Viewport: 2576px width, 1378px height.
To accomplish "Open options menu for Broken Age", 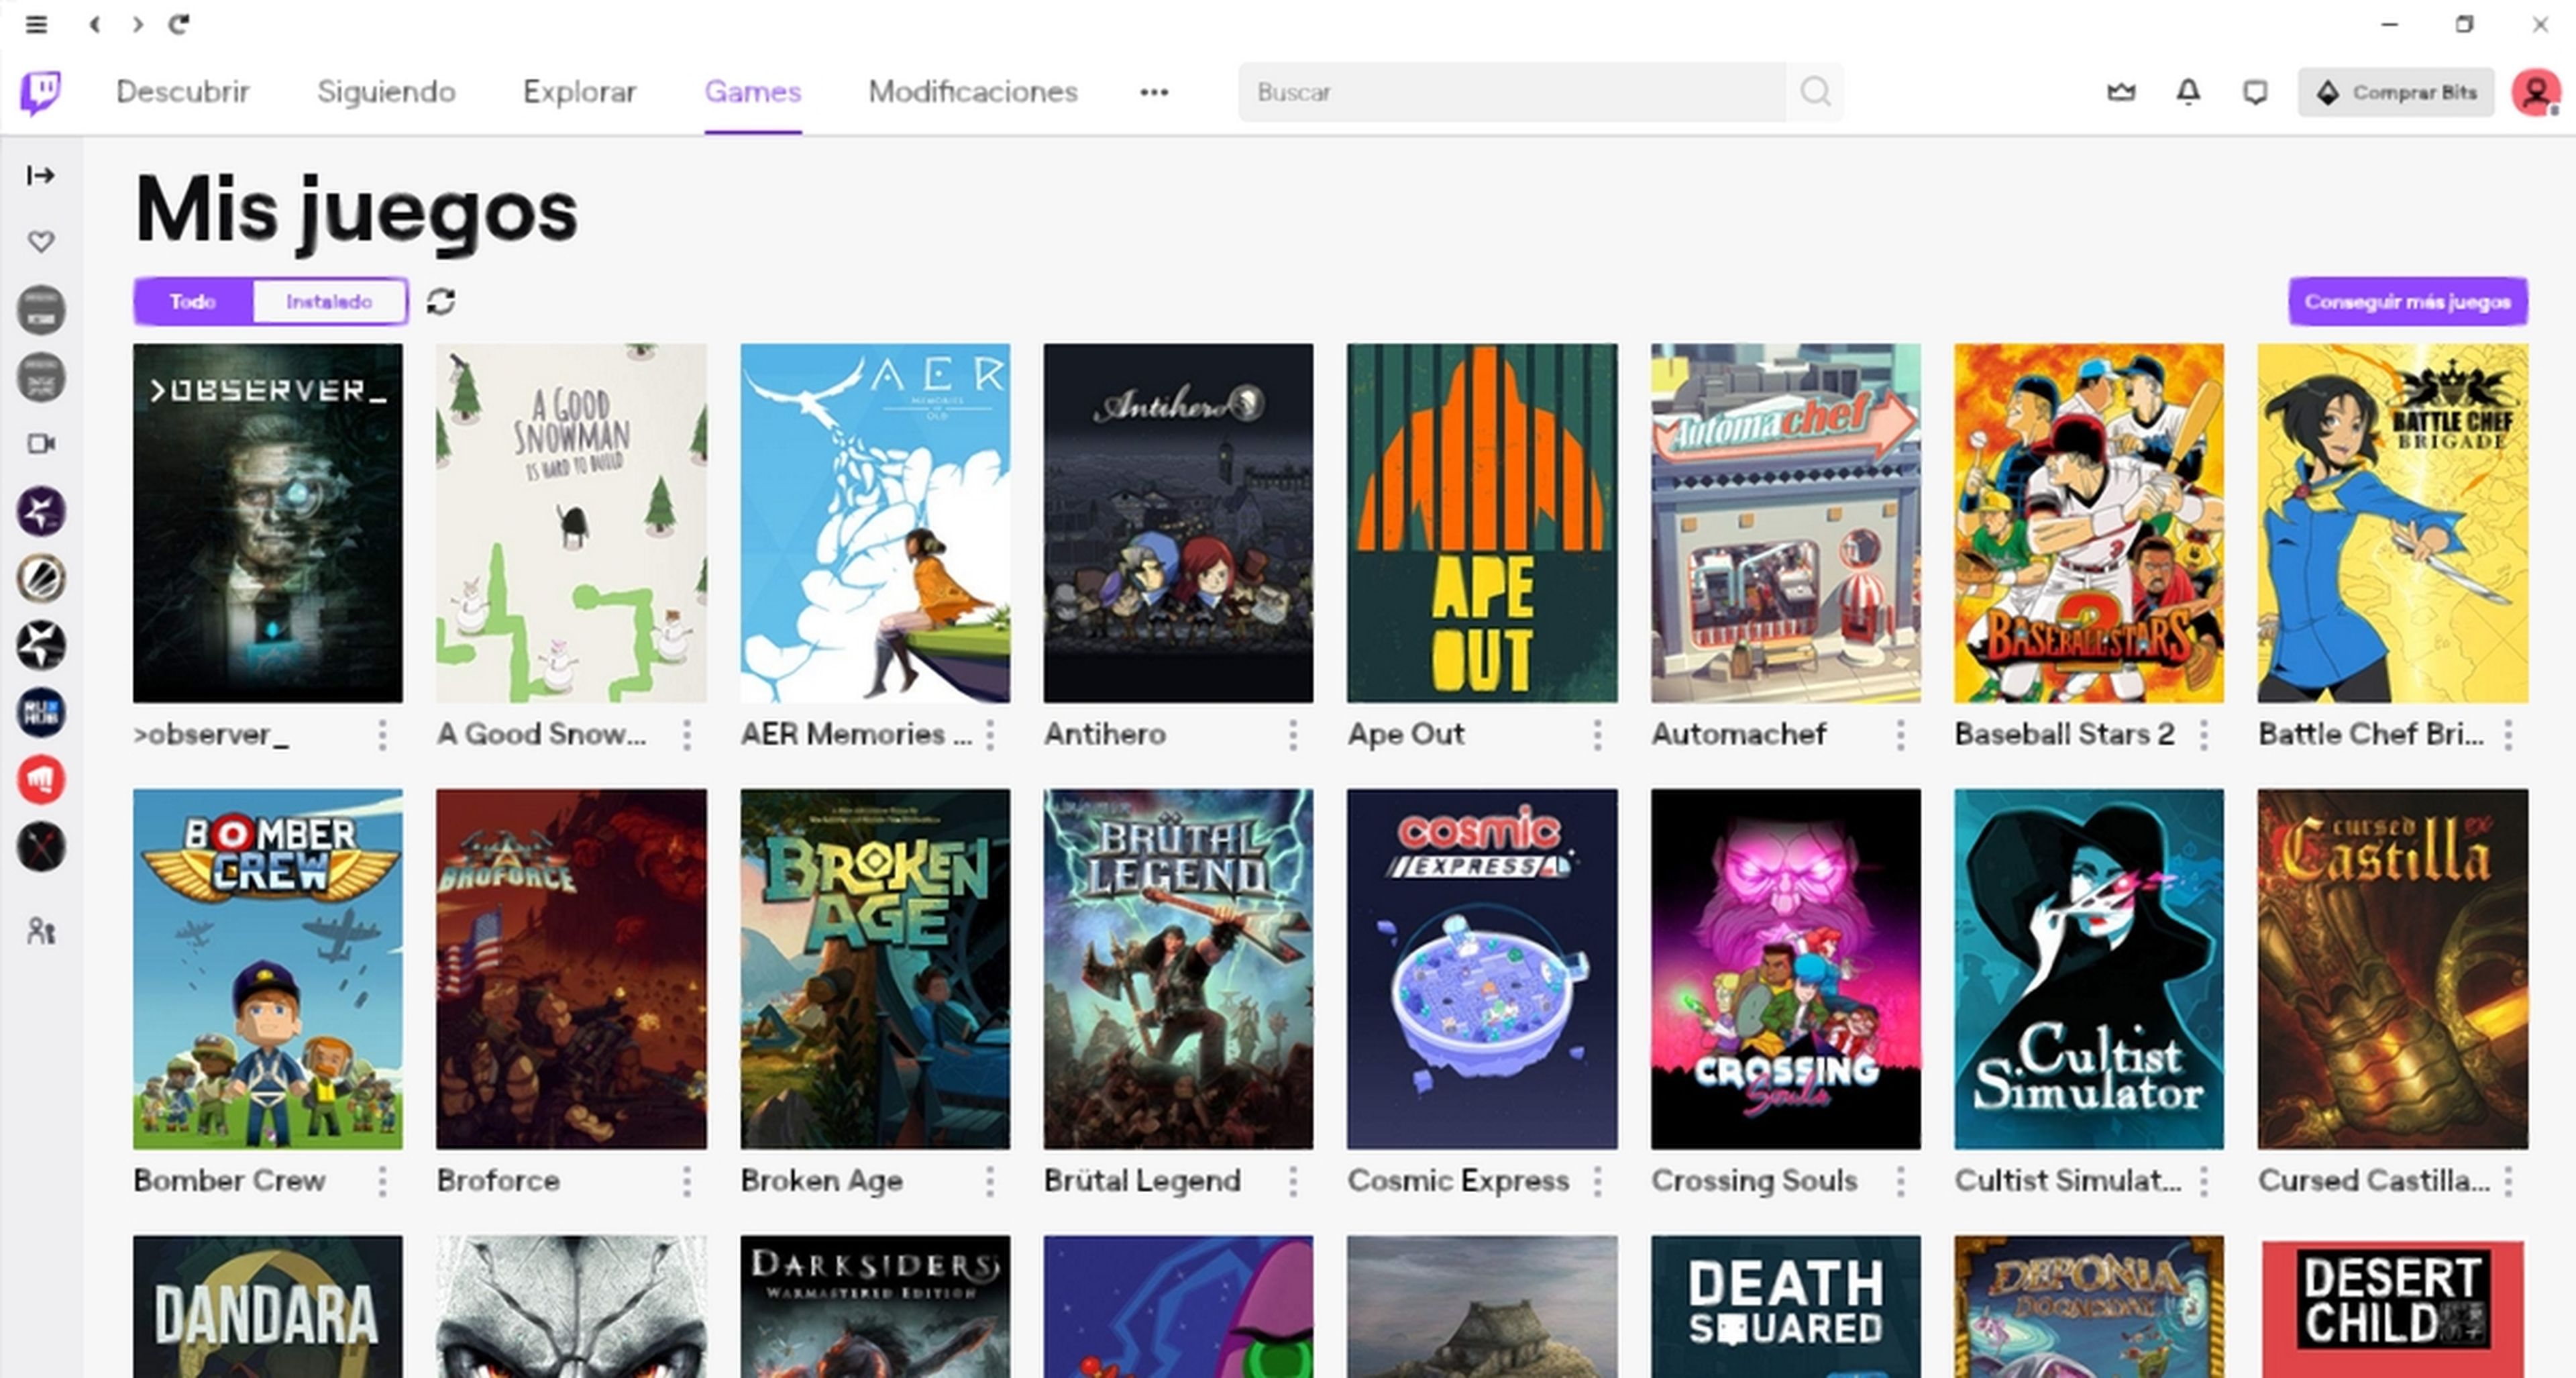I will pos(990,1182).
